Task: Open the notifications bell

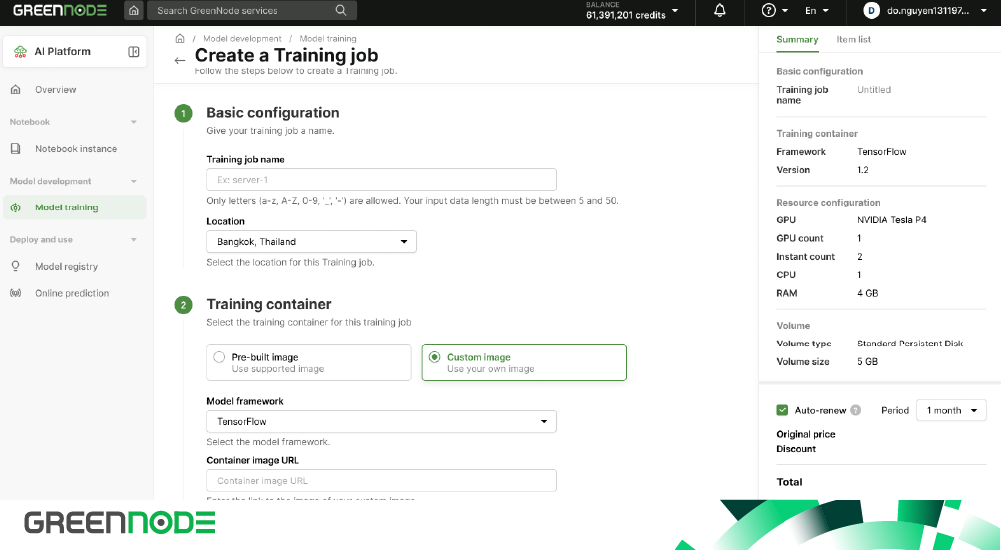Action: tap(719, 10)
